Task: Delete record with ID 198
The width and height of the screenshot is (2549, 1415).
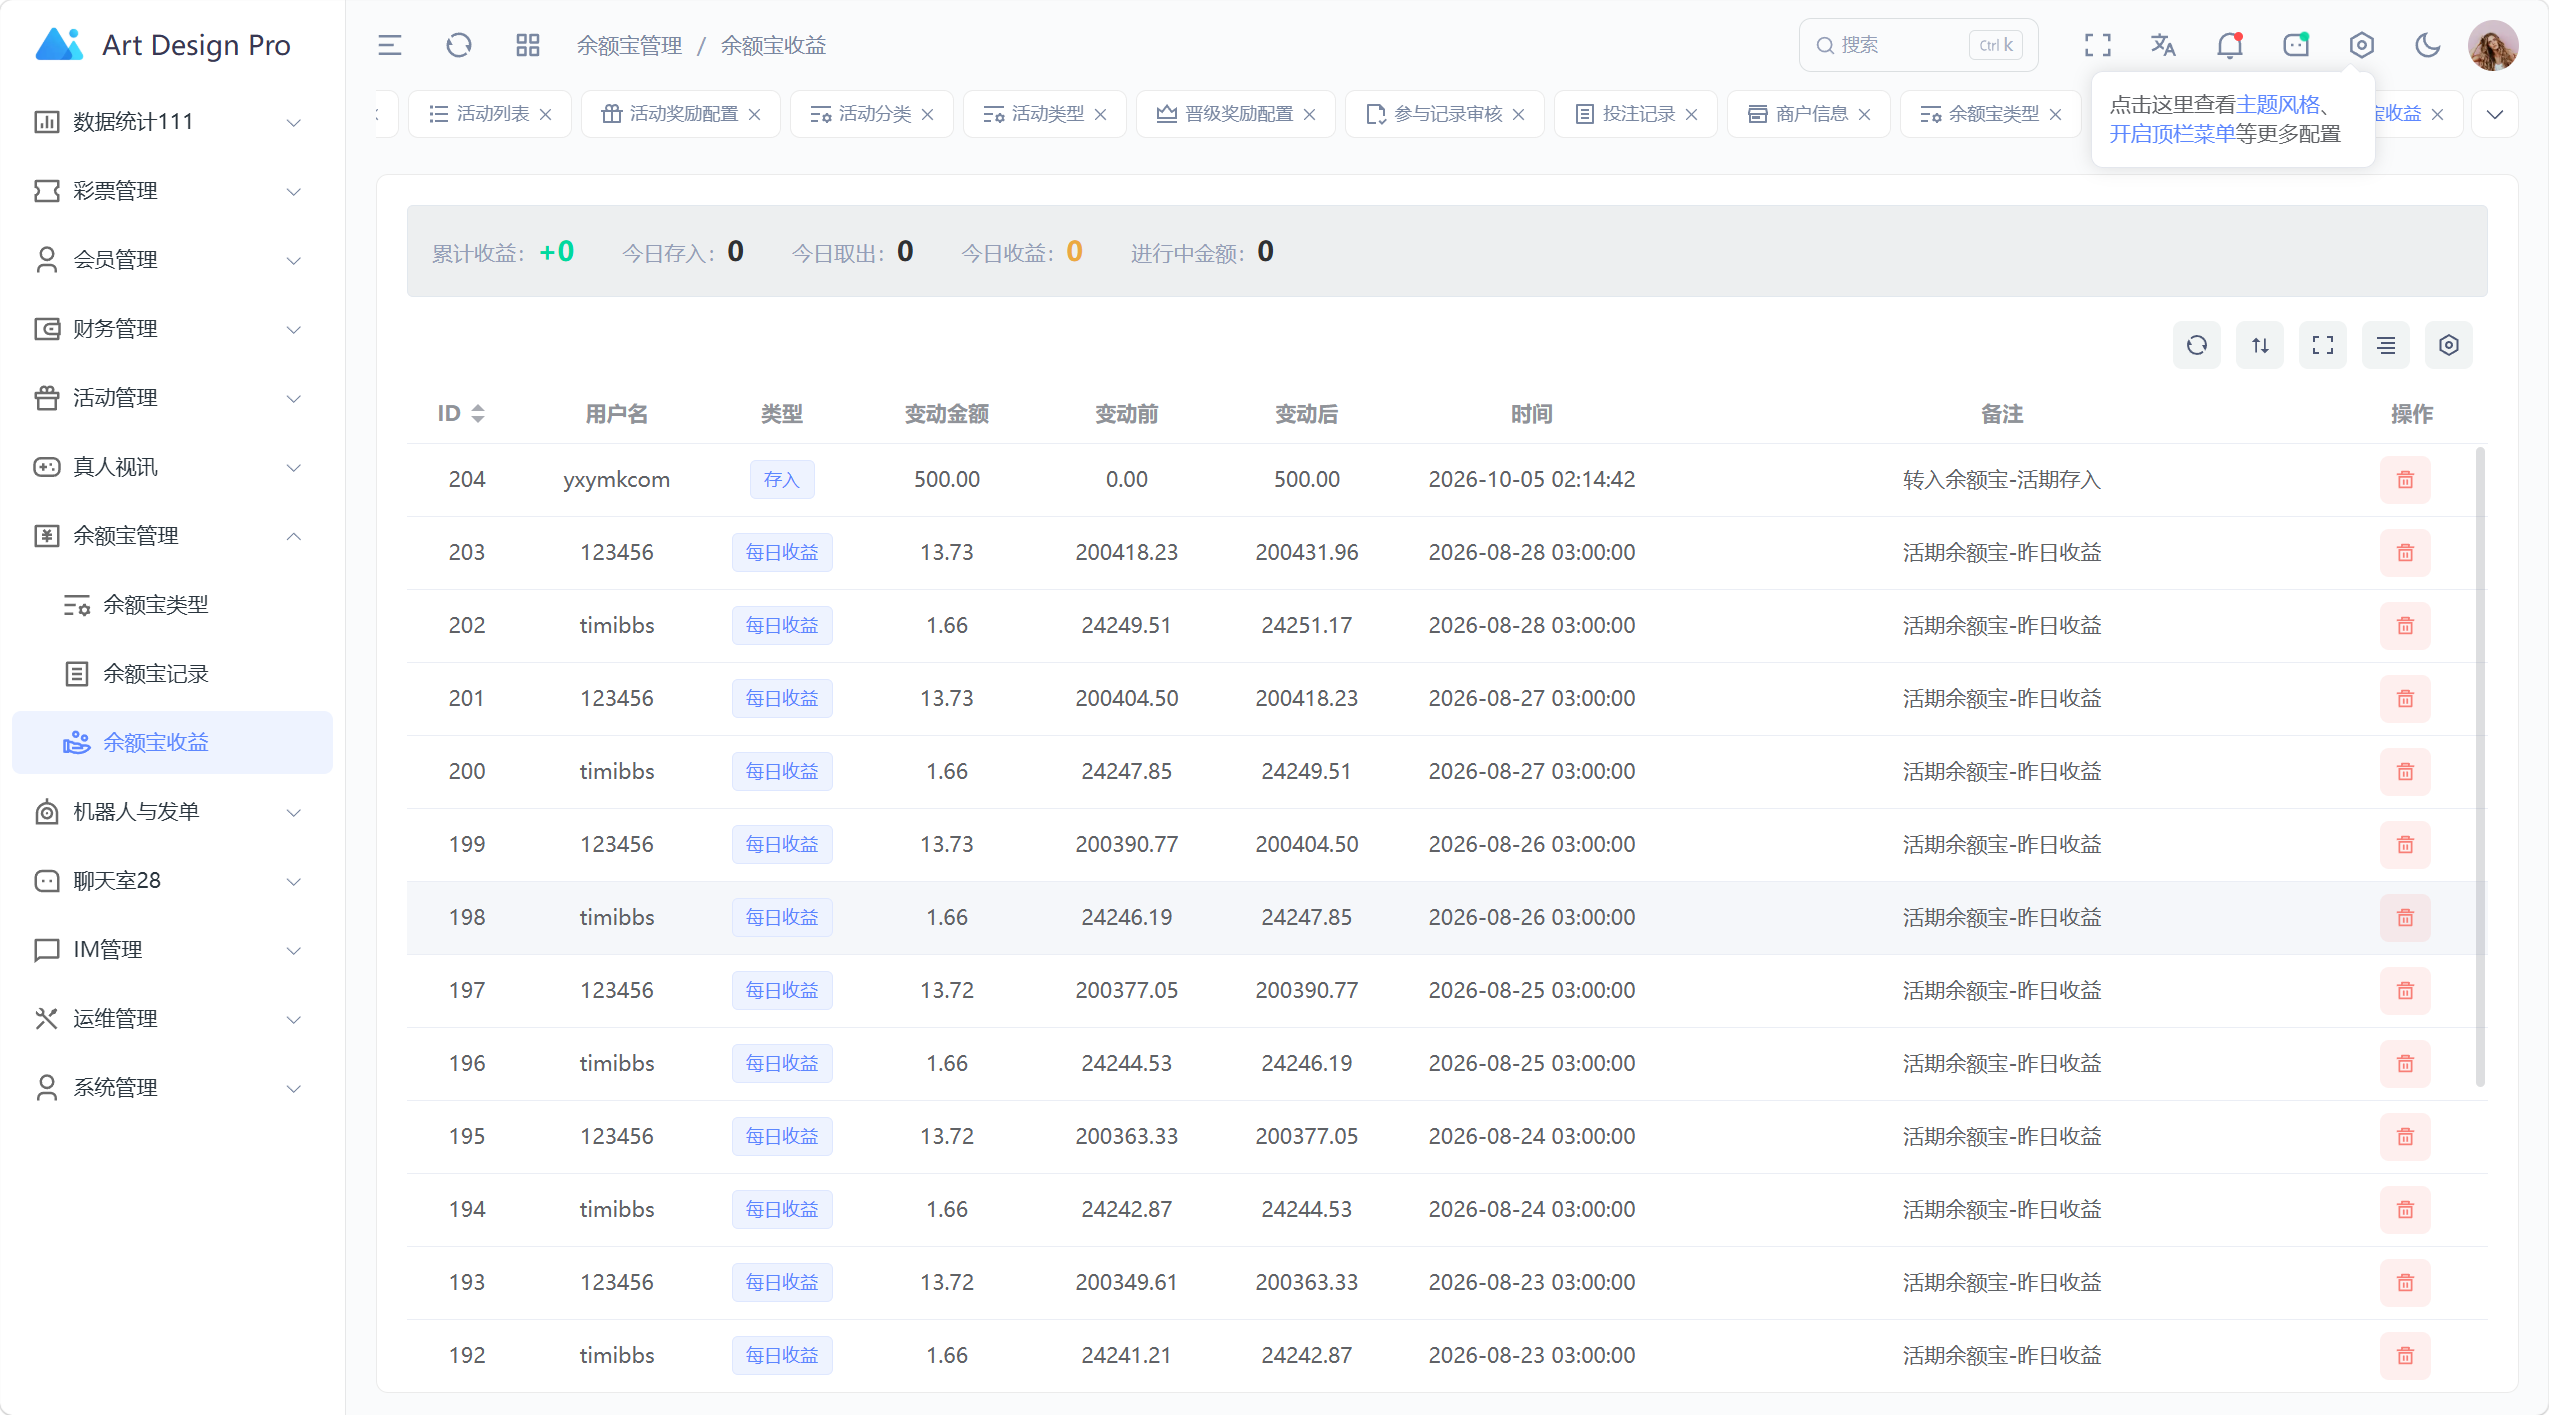Action: pyautogui.click(x=2405, y=918)
